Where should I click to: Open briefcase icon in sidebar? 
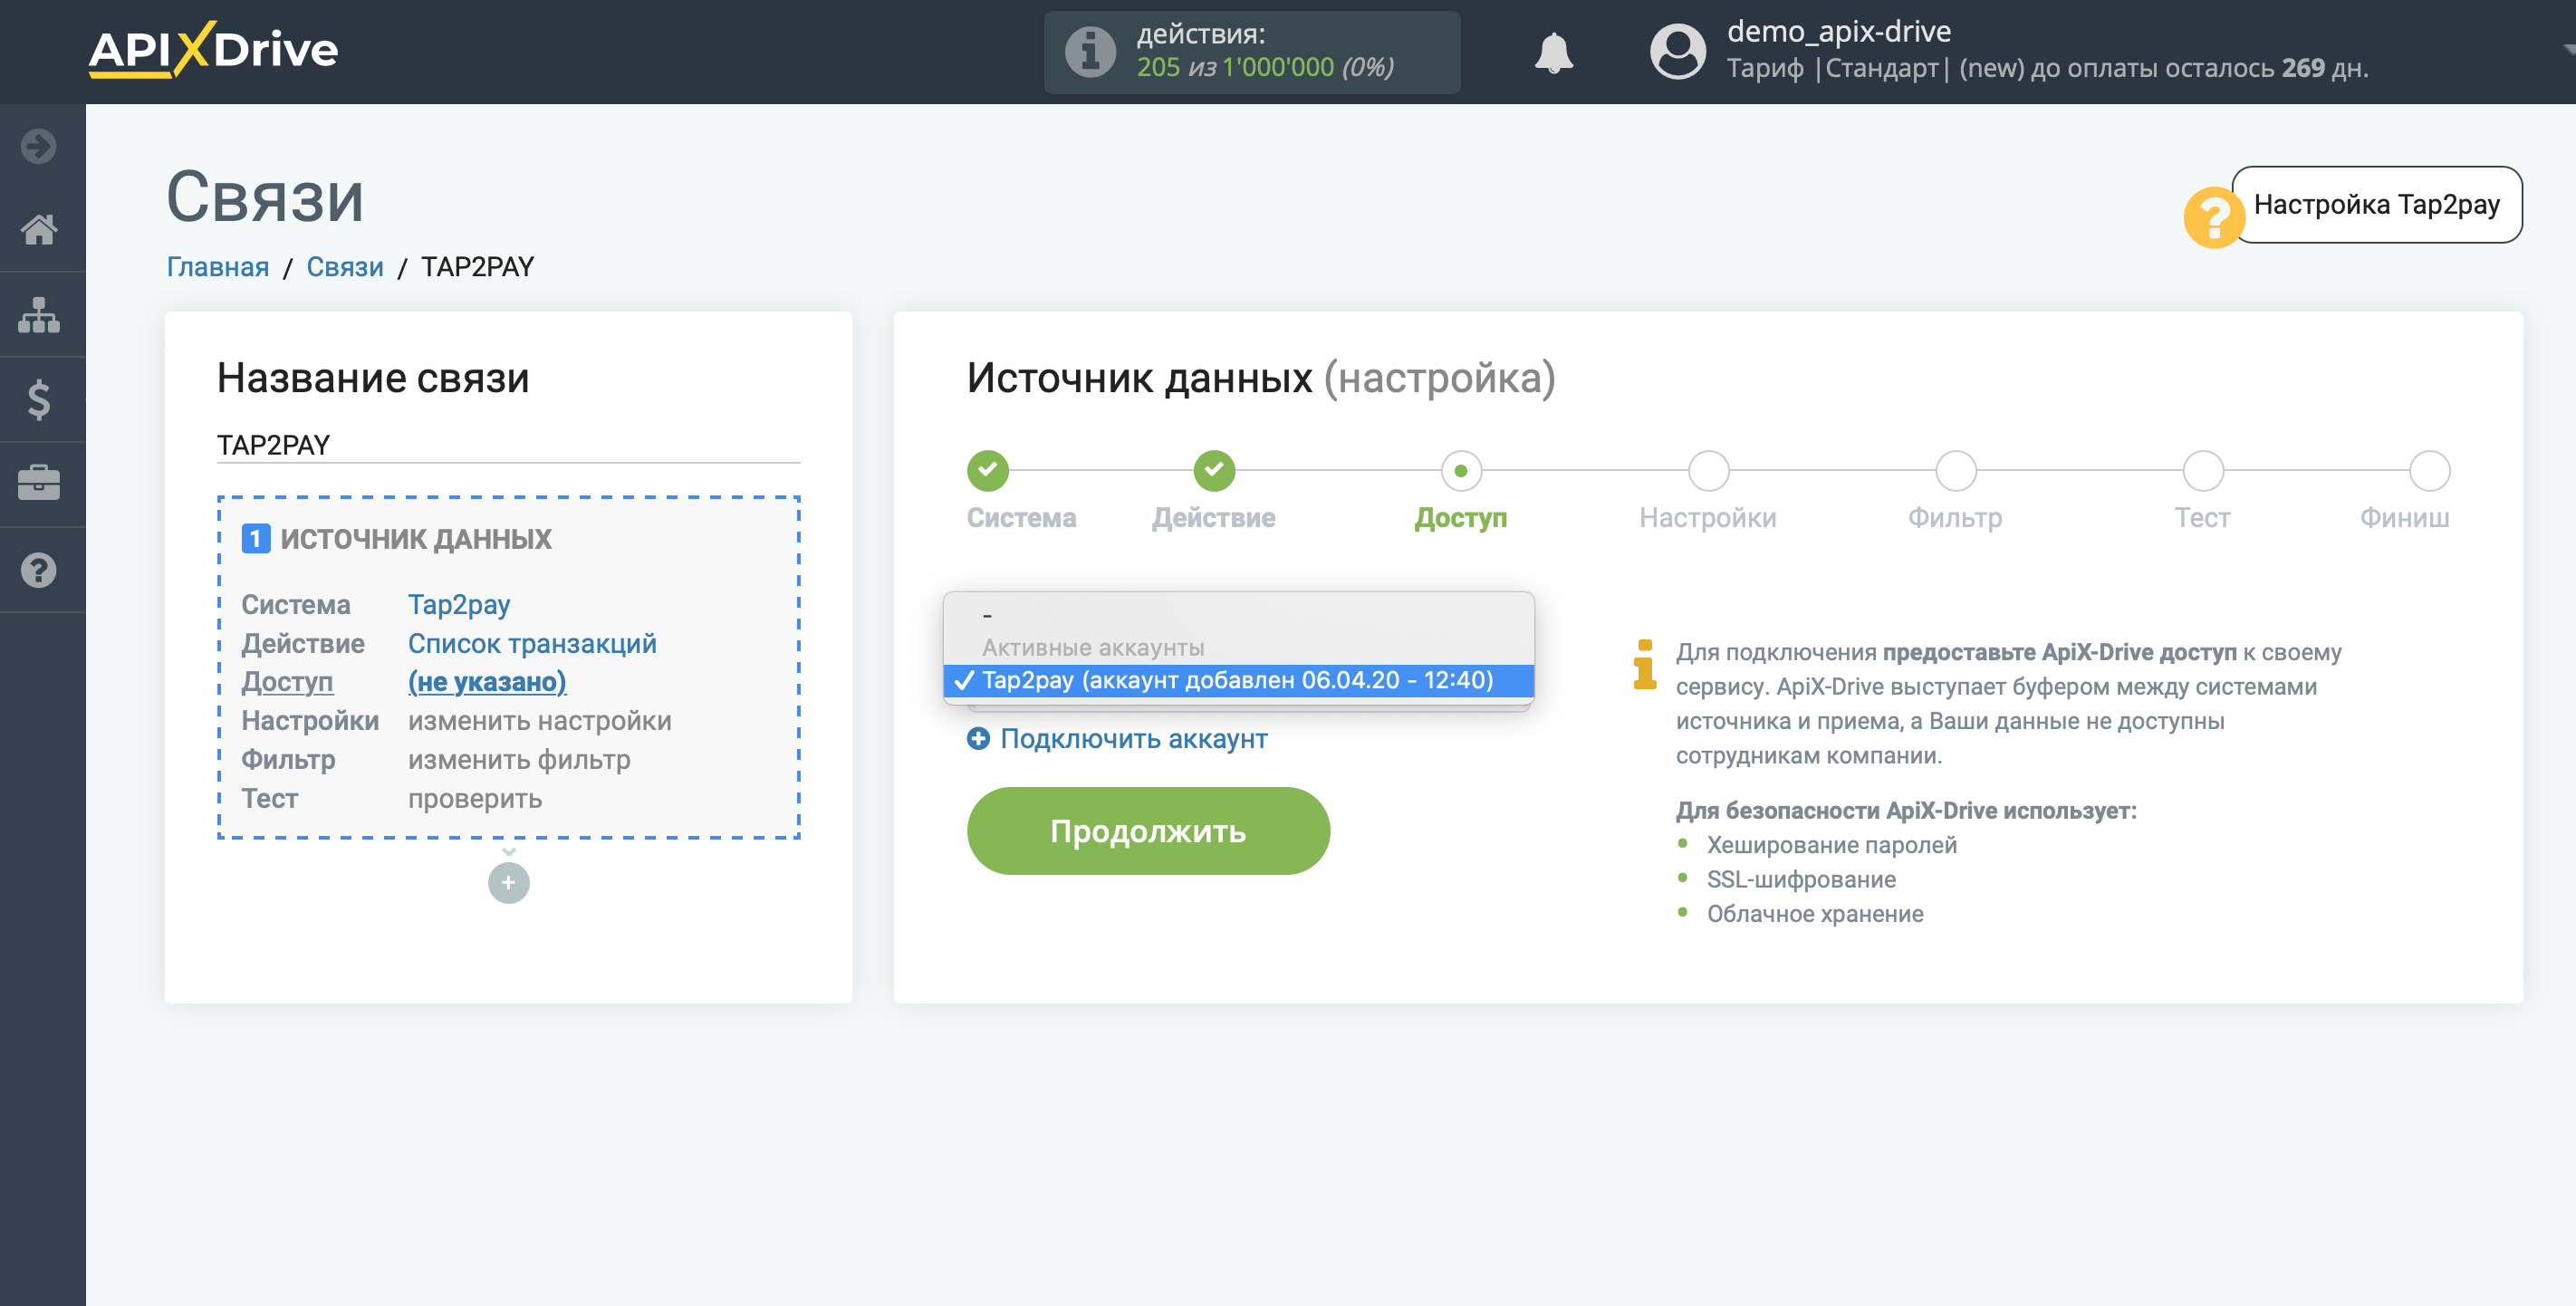39,484
